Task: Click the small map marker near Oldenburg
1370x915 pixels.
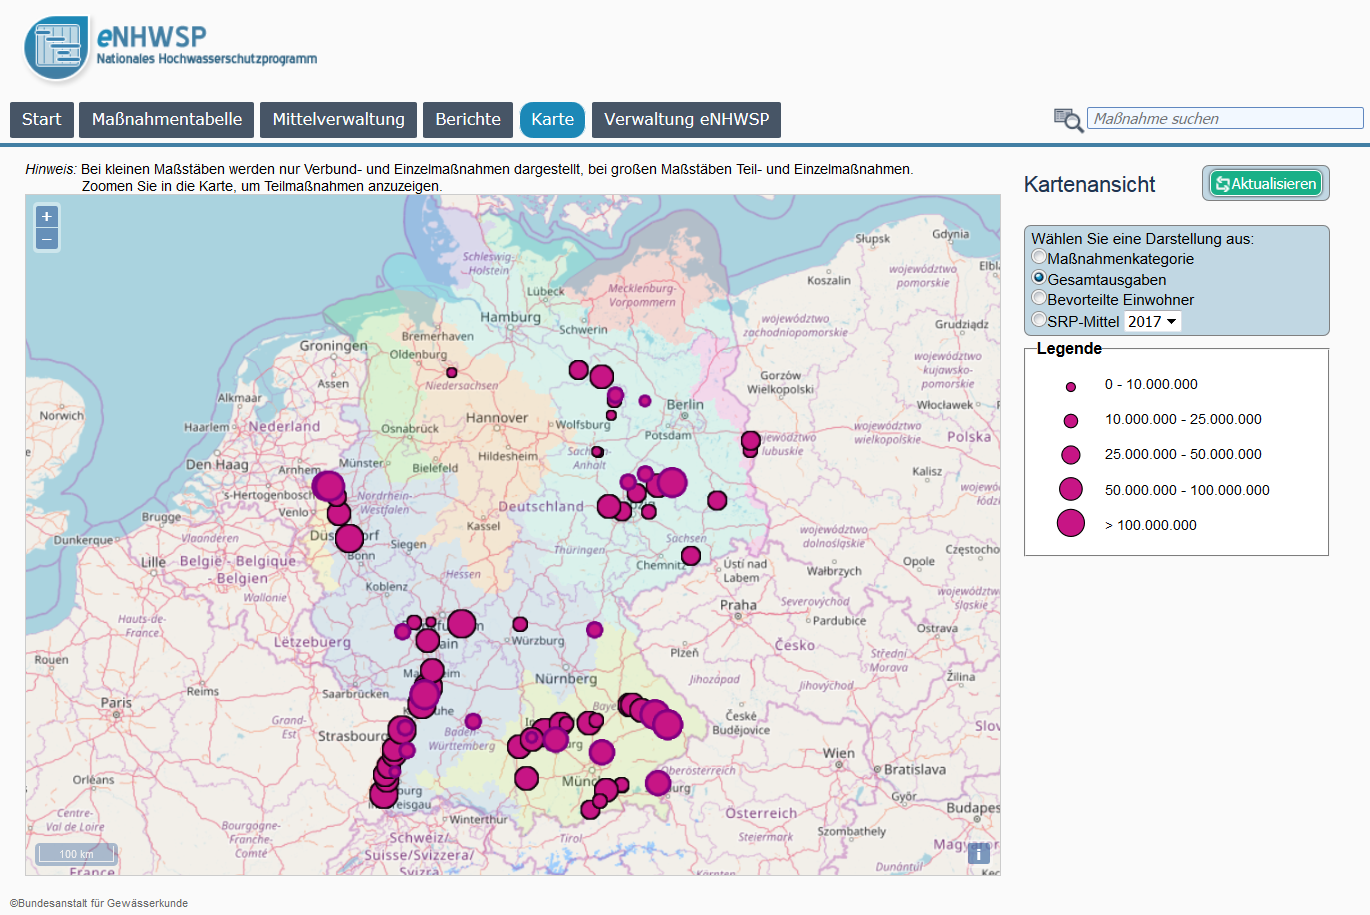Action: point(452,373)
